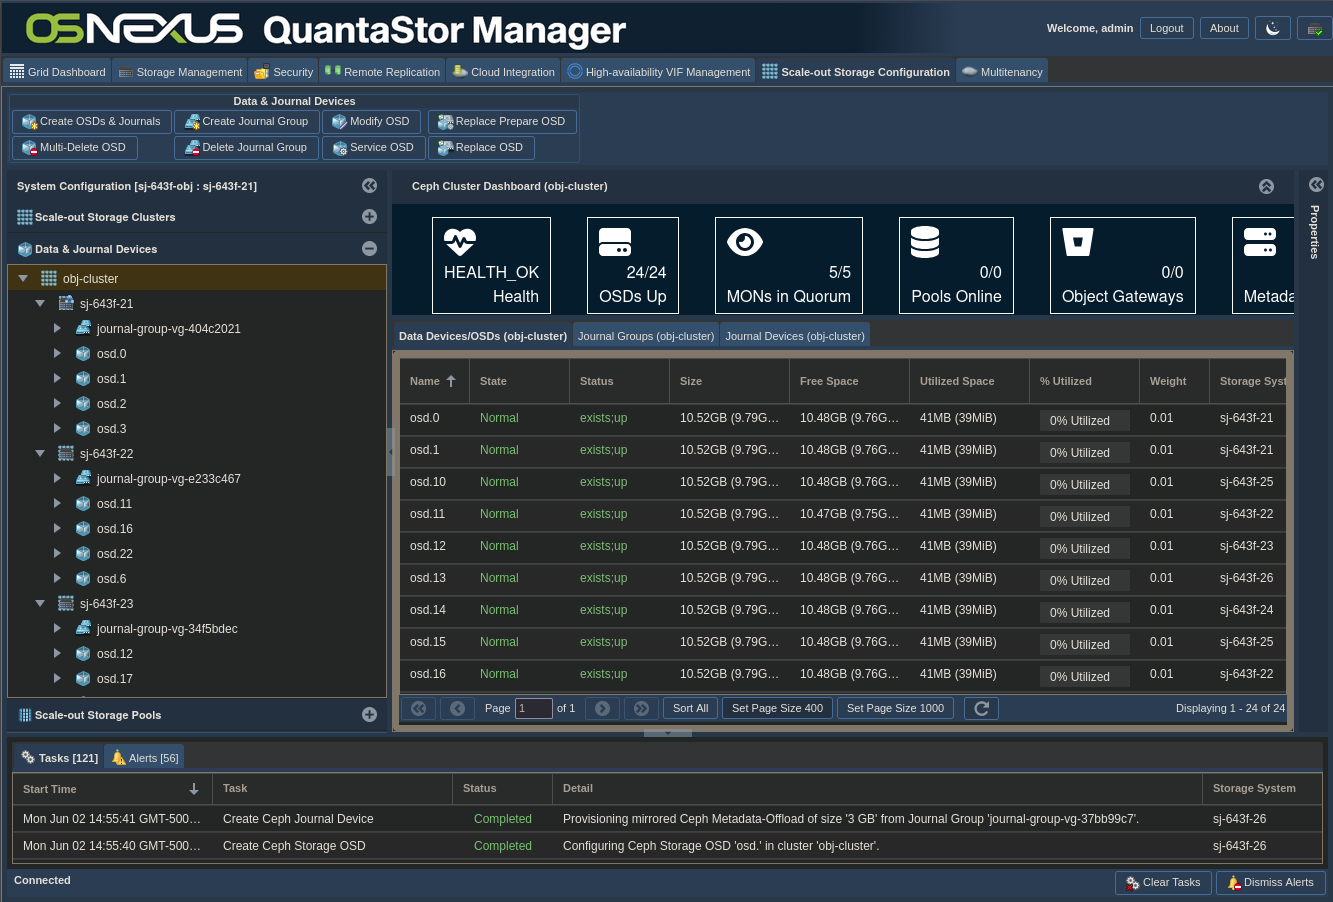Screen dimensions: 1333x902
Task: Toggle dark mode moon icon
Action: [1272, 29]
